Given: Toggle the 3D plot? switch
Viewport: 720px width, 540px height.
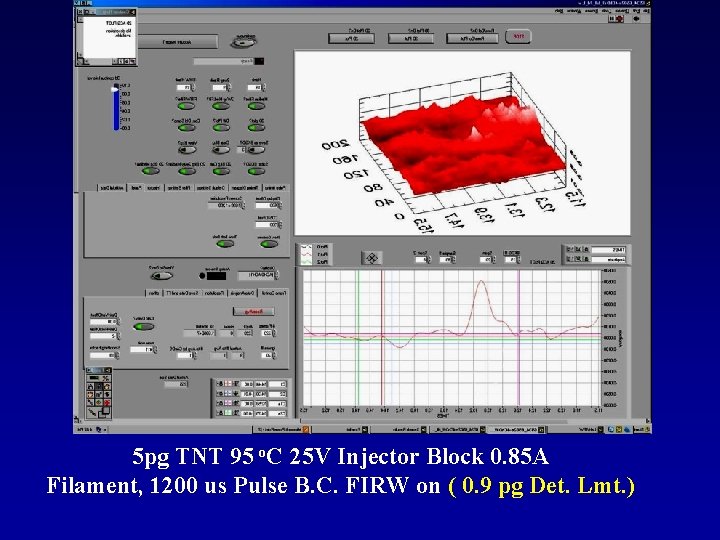Looking at the screenshot, I should pyautogui.click(x=256, y=128).
